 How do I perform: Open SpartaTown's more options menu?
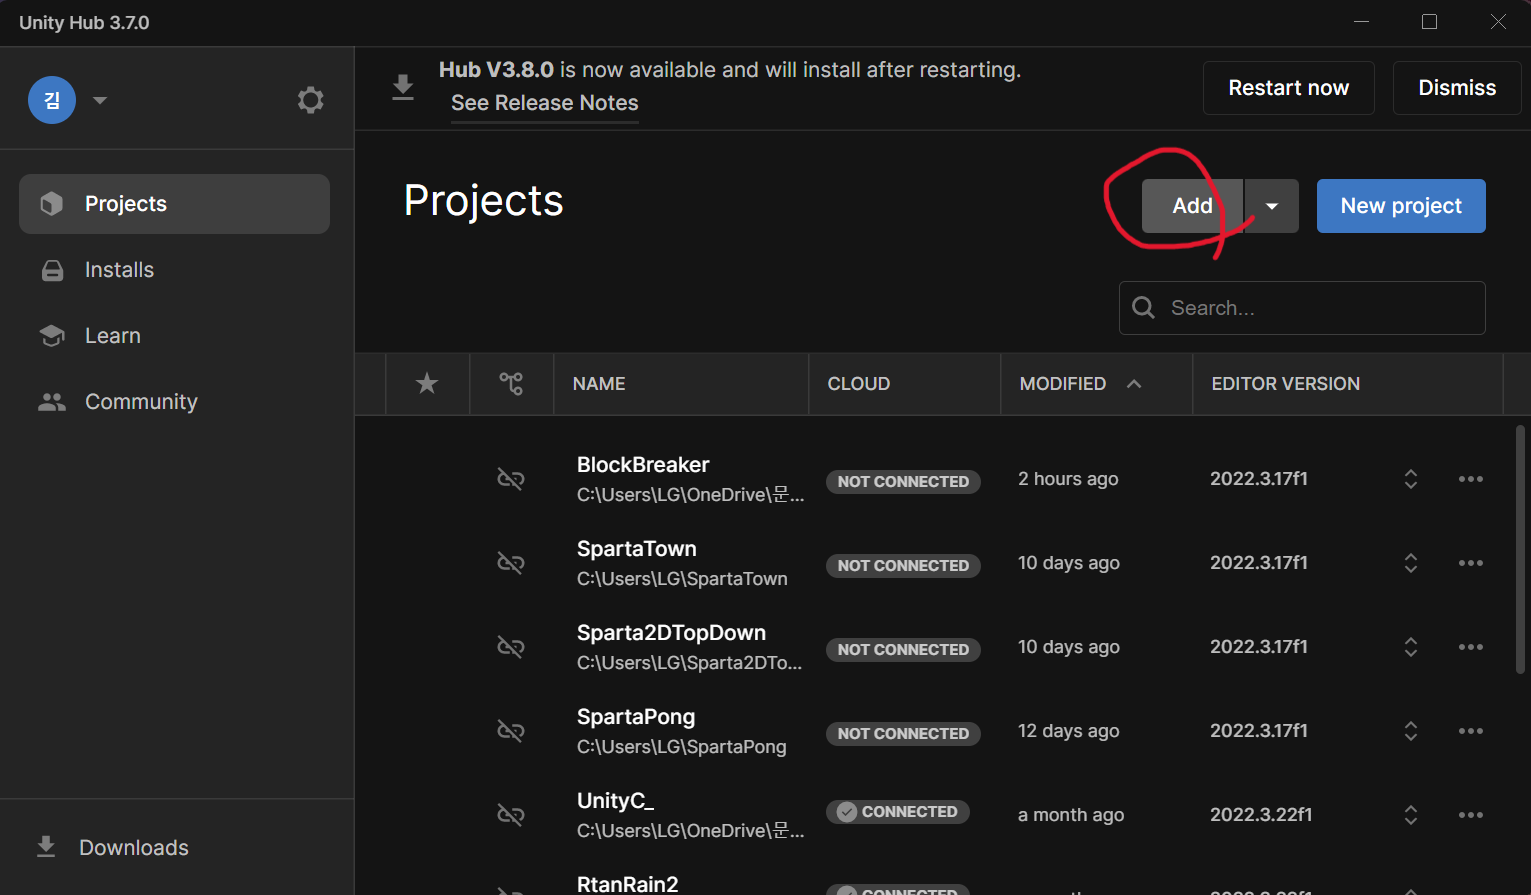1471,563
